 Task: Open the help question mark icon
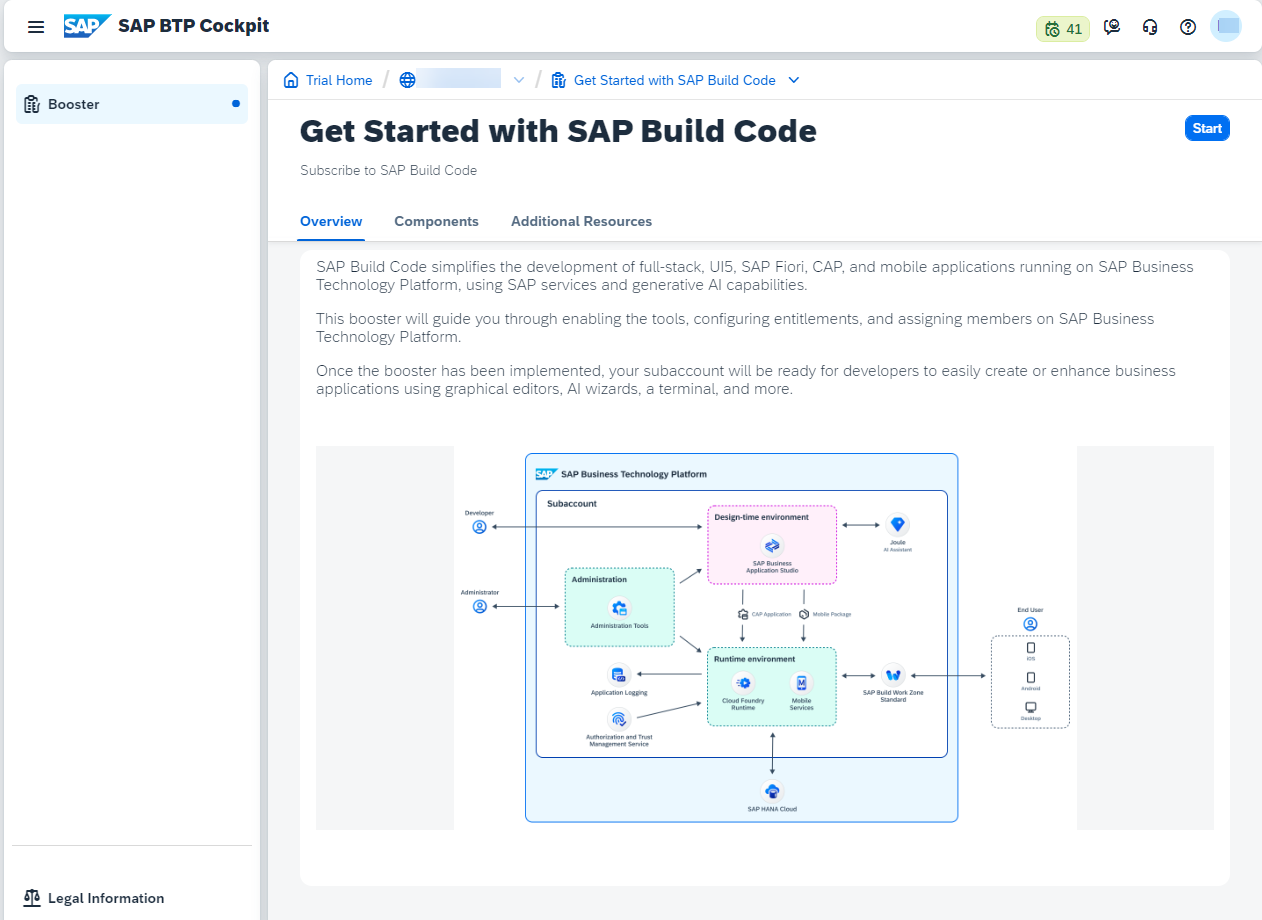coord(1188,28)
